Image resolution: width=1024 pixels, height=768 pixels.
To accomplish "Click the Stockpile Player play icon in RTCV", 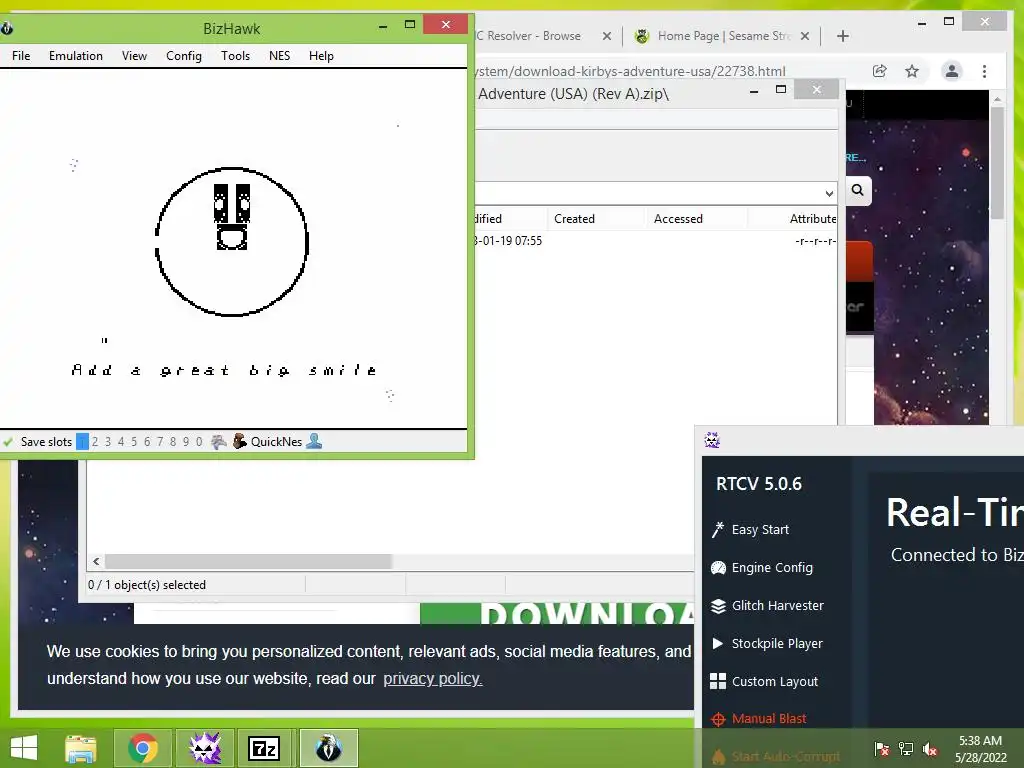I will click(718, 643).
